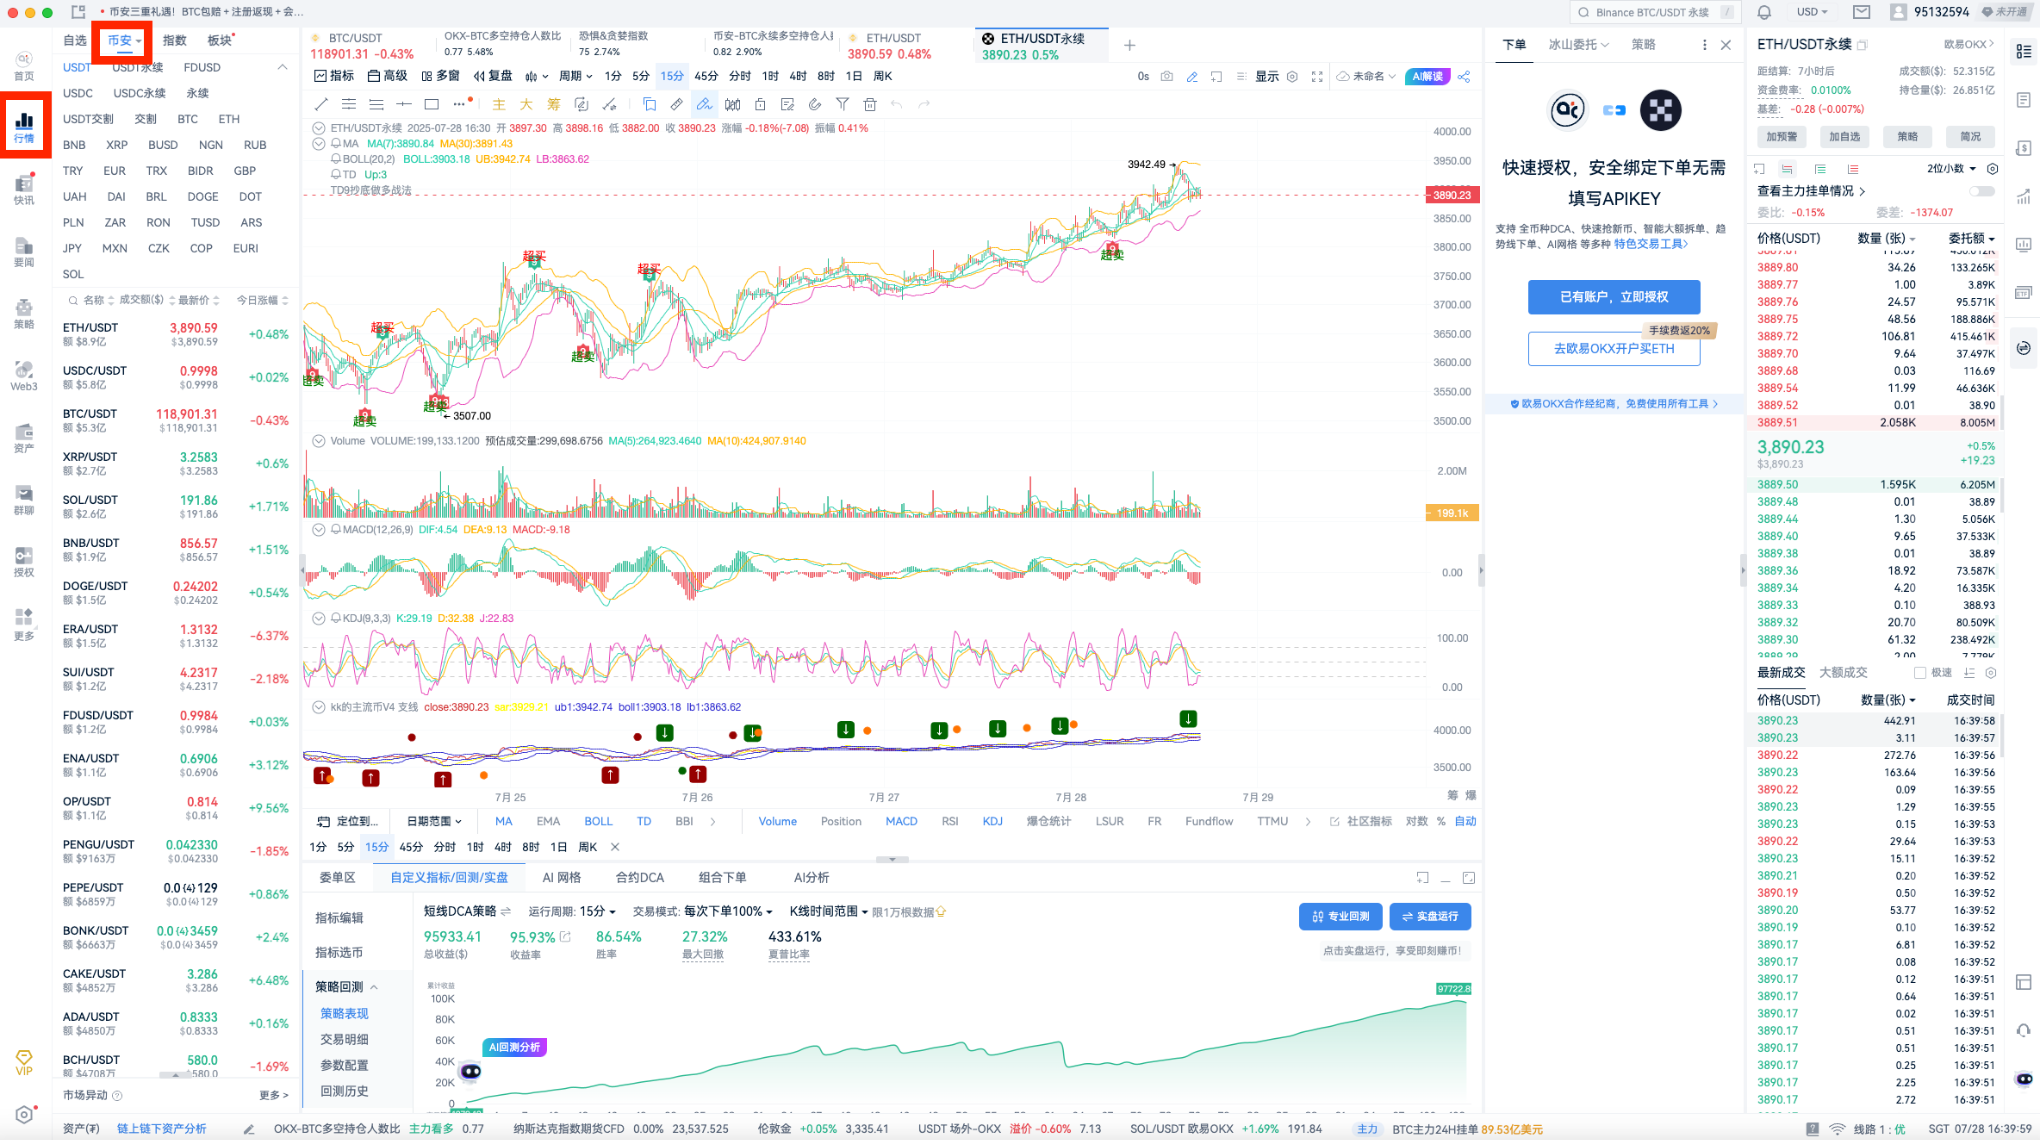The image size is (2040, 1140).
Task: Collapse the 策略回测 tree section
Action: point(346,987)
